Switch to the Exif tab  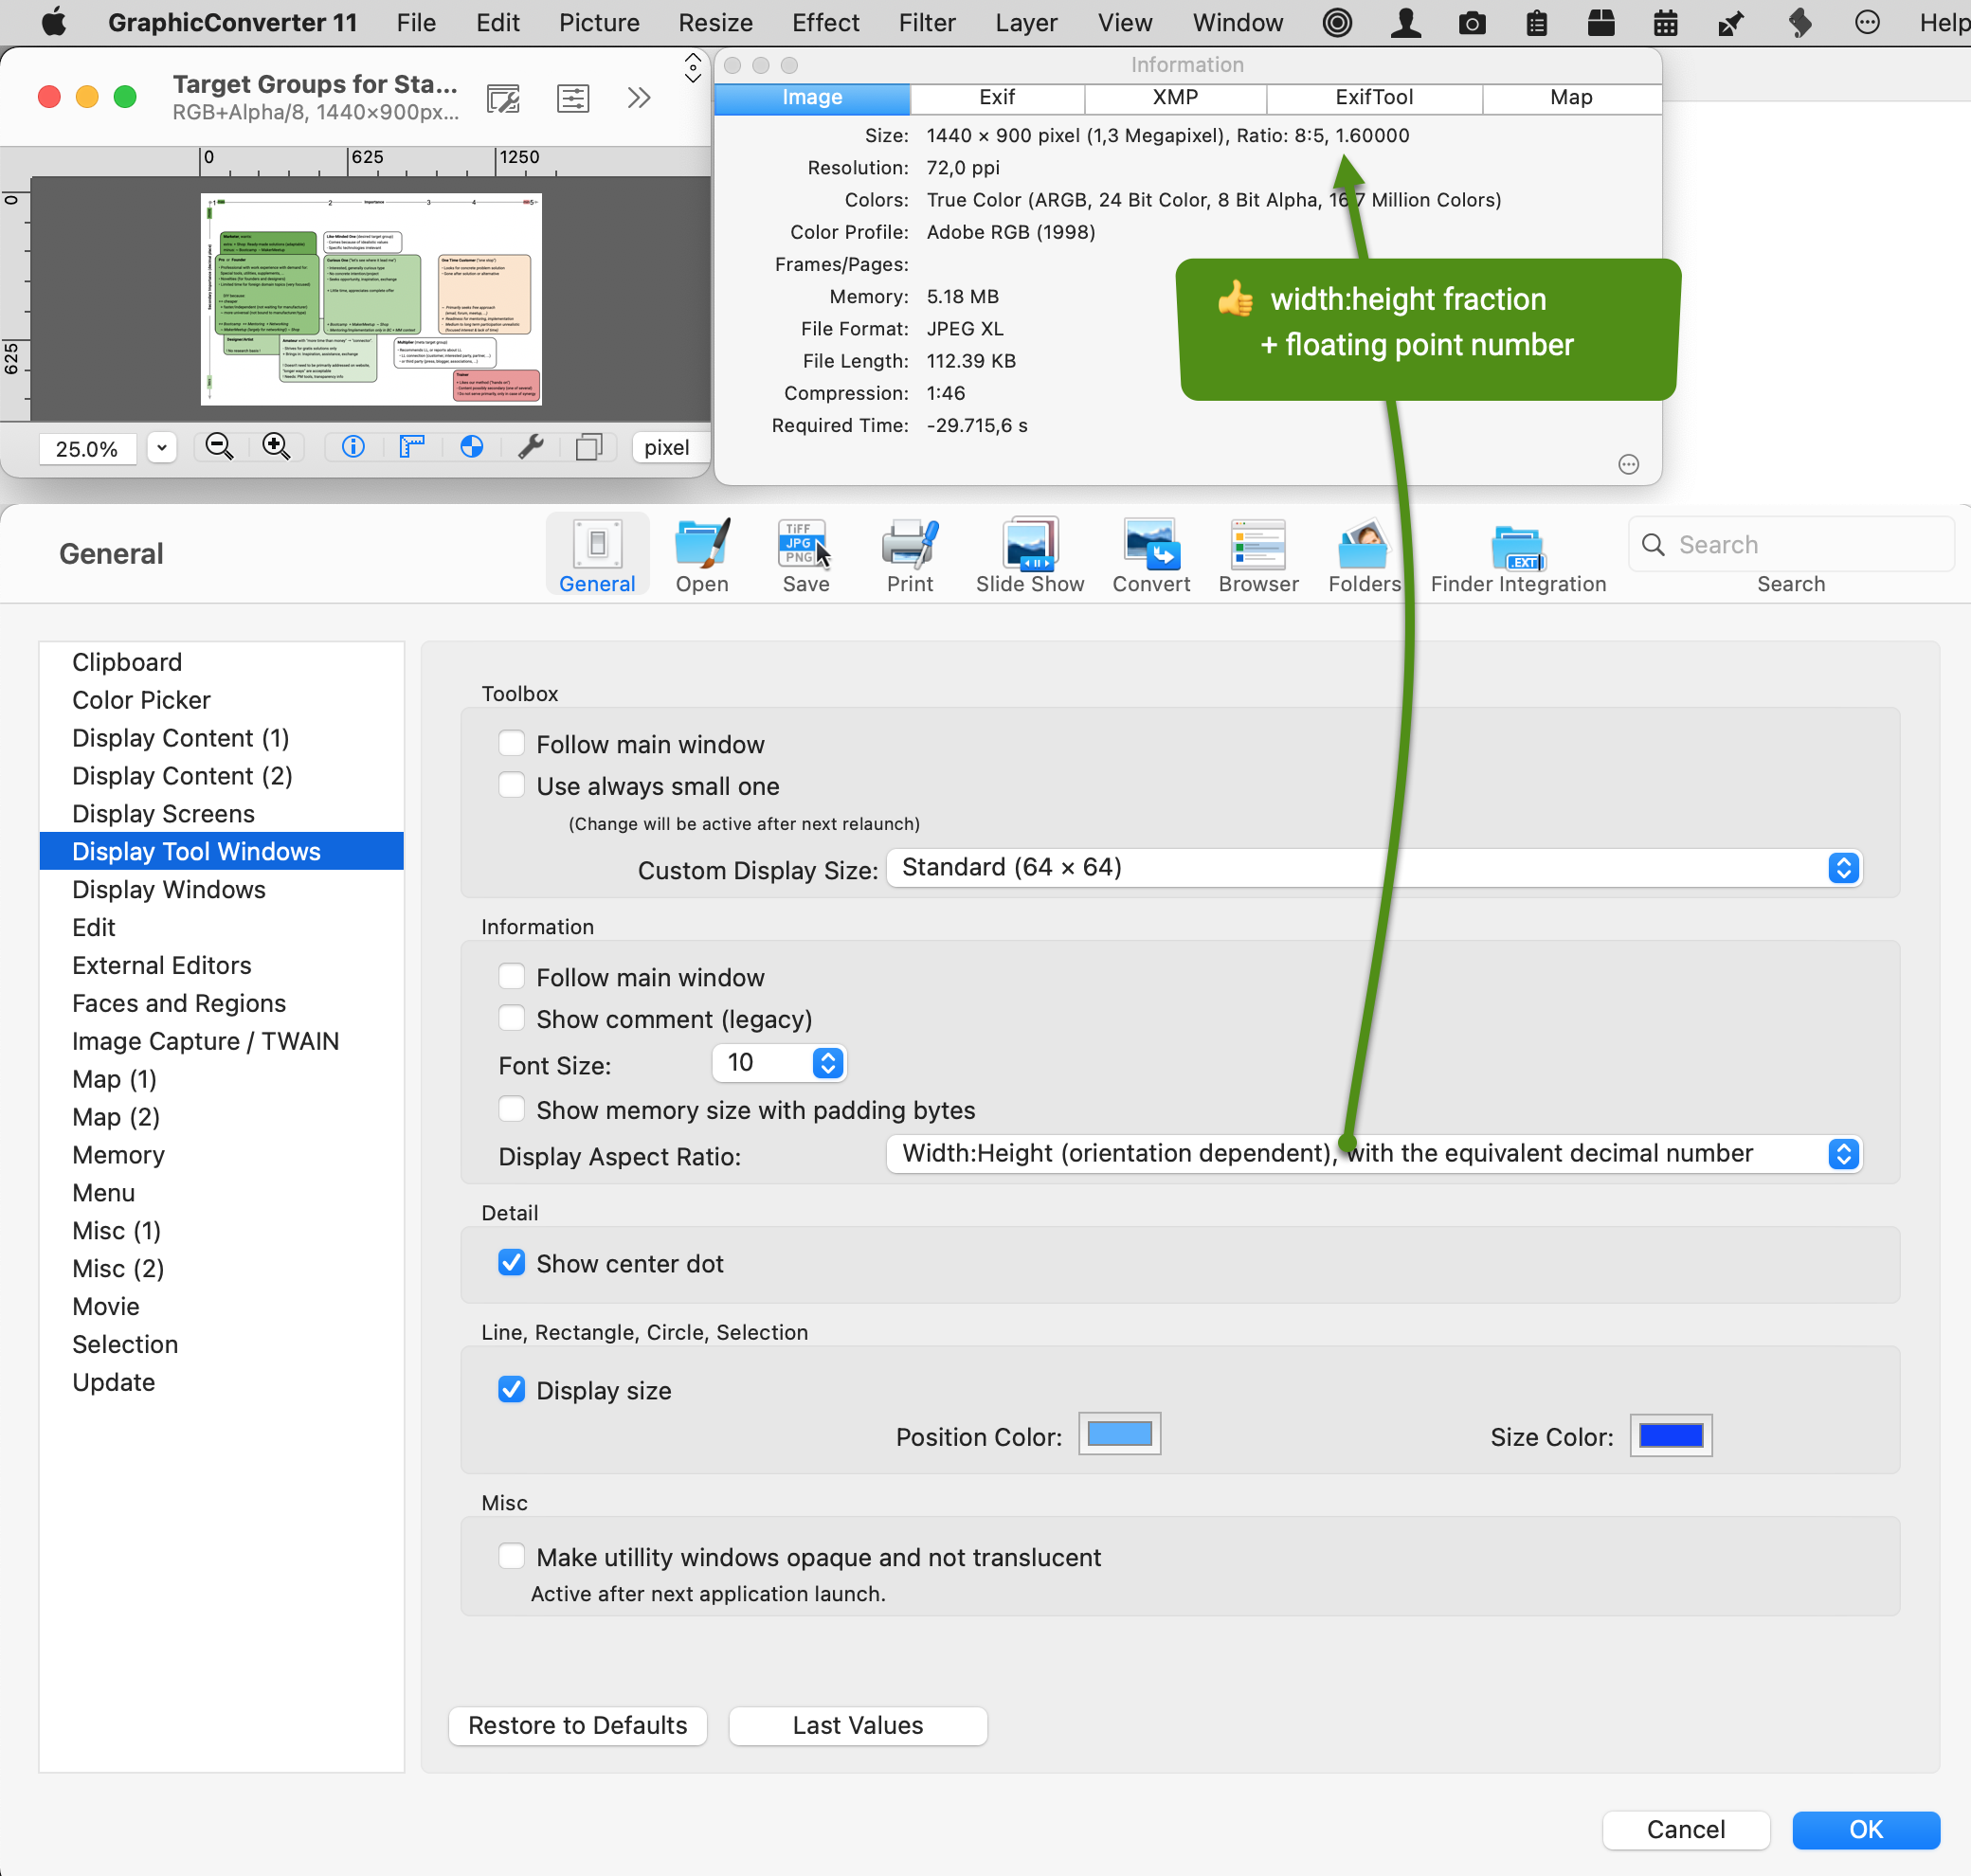point(997,97)
